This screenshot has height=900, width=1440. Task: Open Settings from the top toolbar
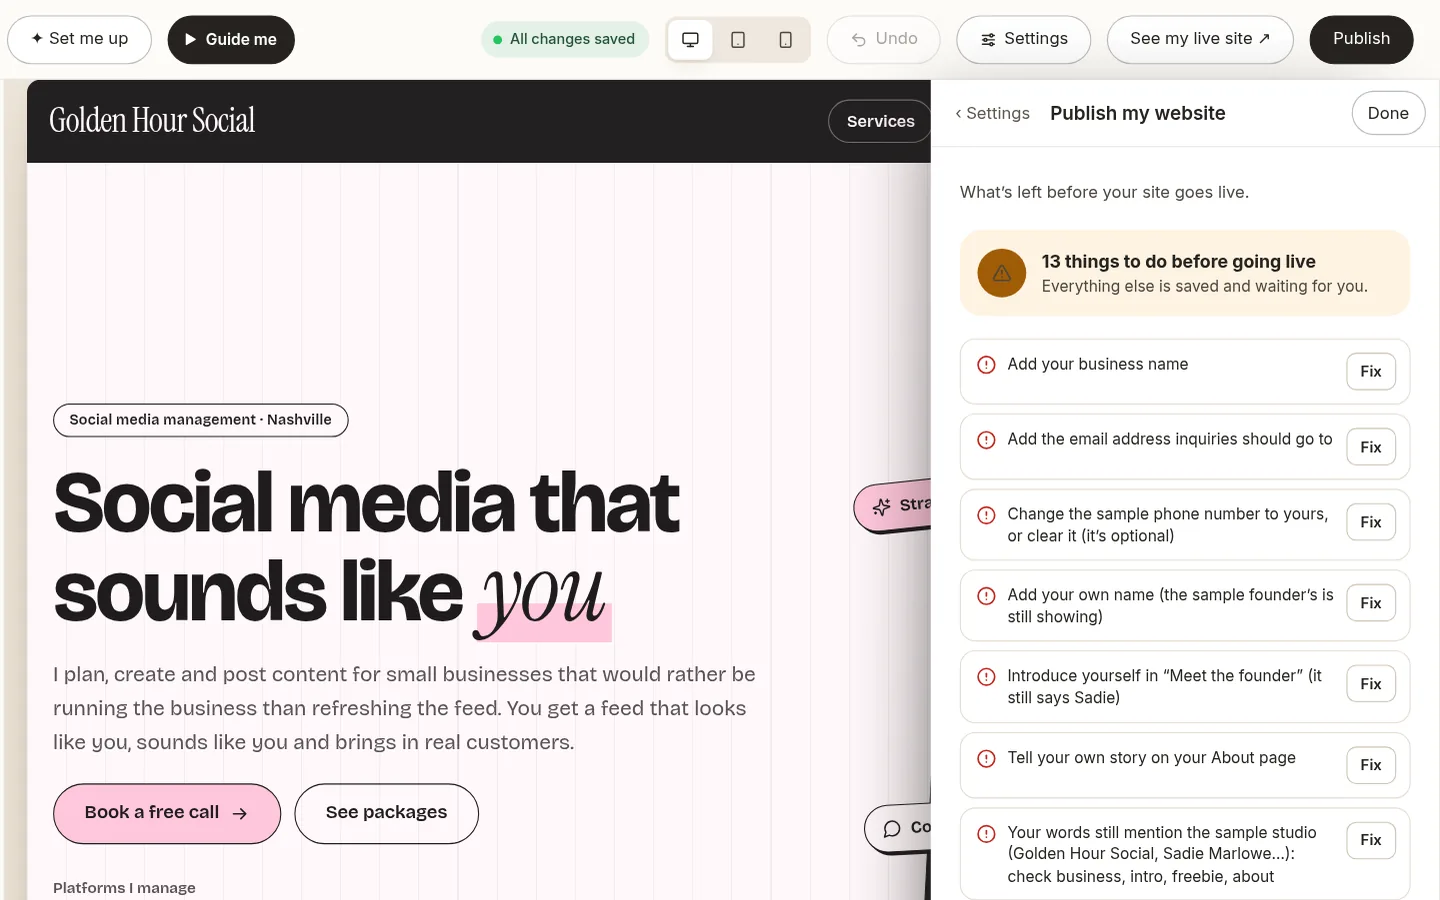pyautogui.click(x=1023, y=39)
